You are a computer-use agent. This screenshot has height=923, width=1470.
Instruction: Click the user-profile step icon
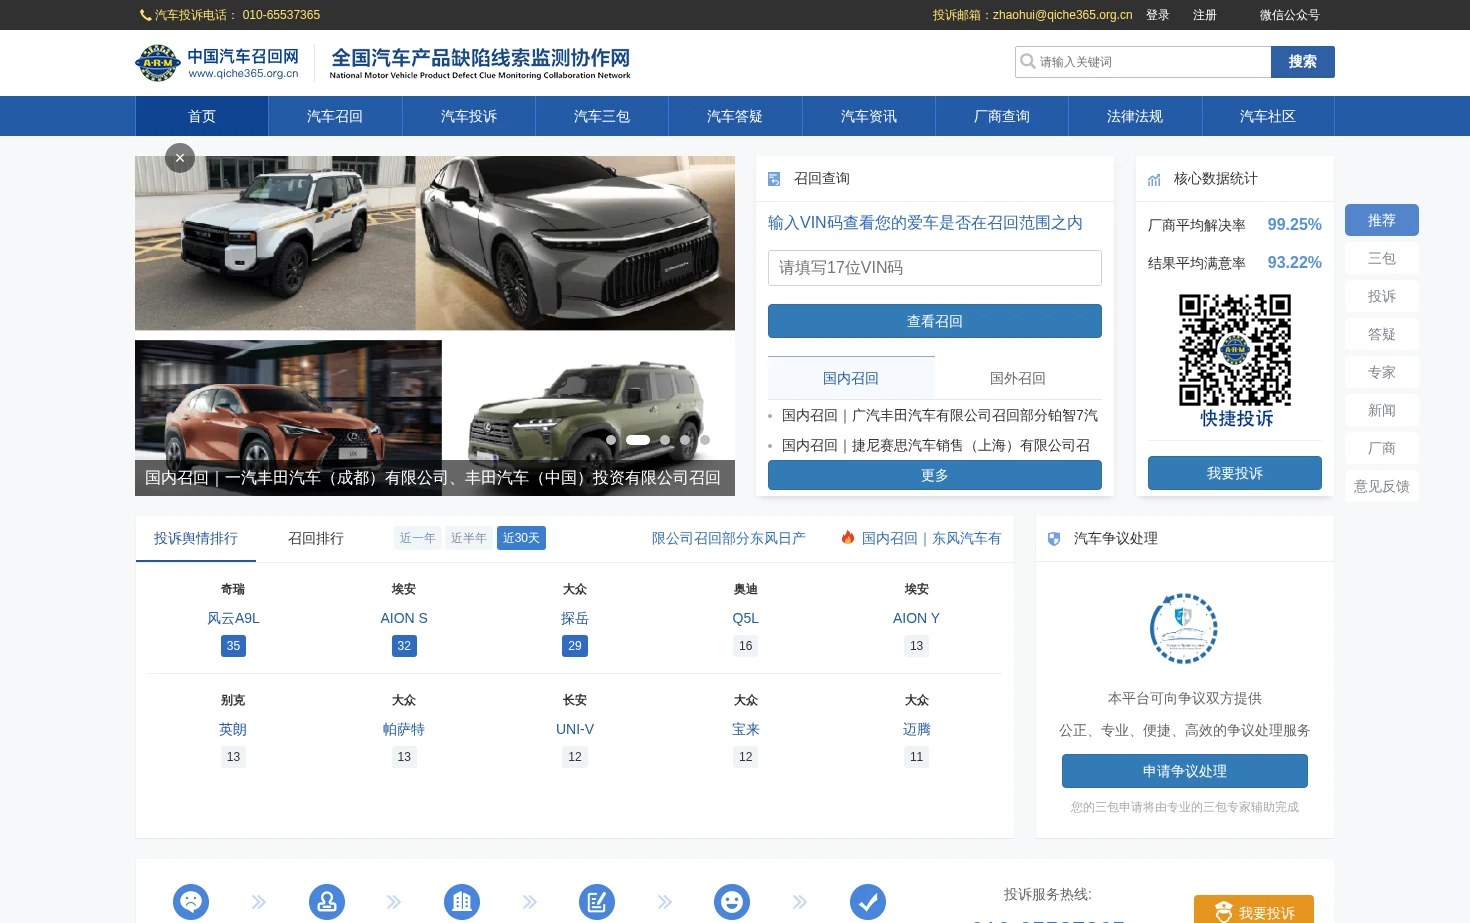pyautogui.click(x=327, y=902)
